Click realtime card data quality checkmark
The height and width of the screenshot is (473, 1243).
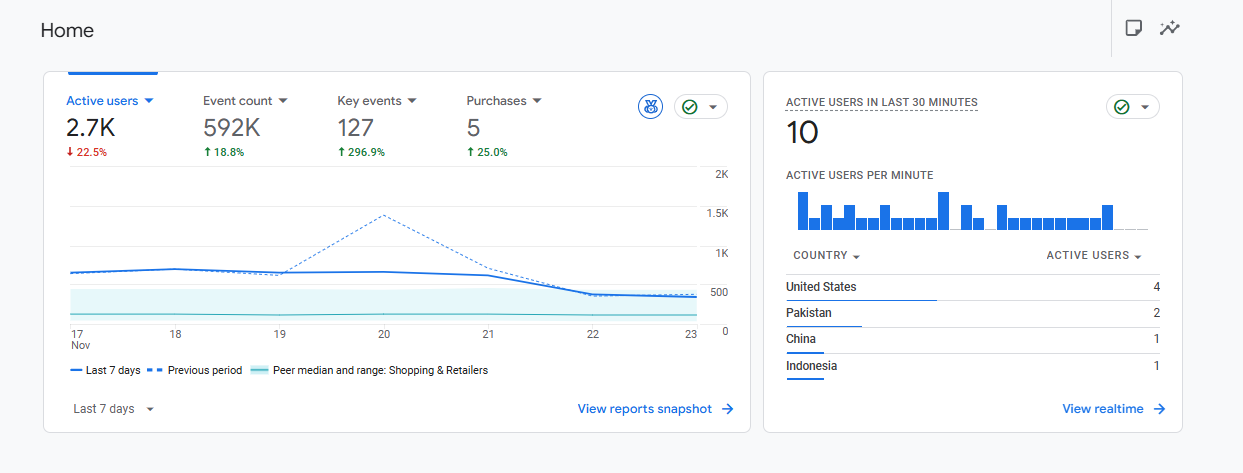(1122, 107)
